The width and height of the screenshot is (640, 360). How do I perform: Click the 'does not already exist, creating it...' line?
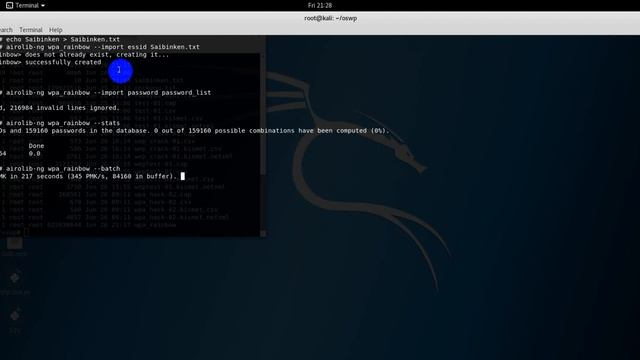(x=84, y=55)
